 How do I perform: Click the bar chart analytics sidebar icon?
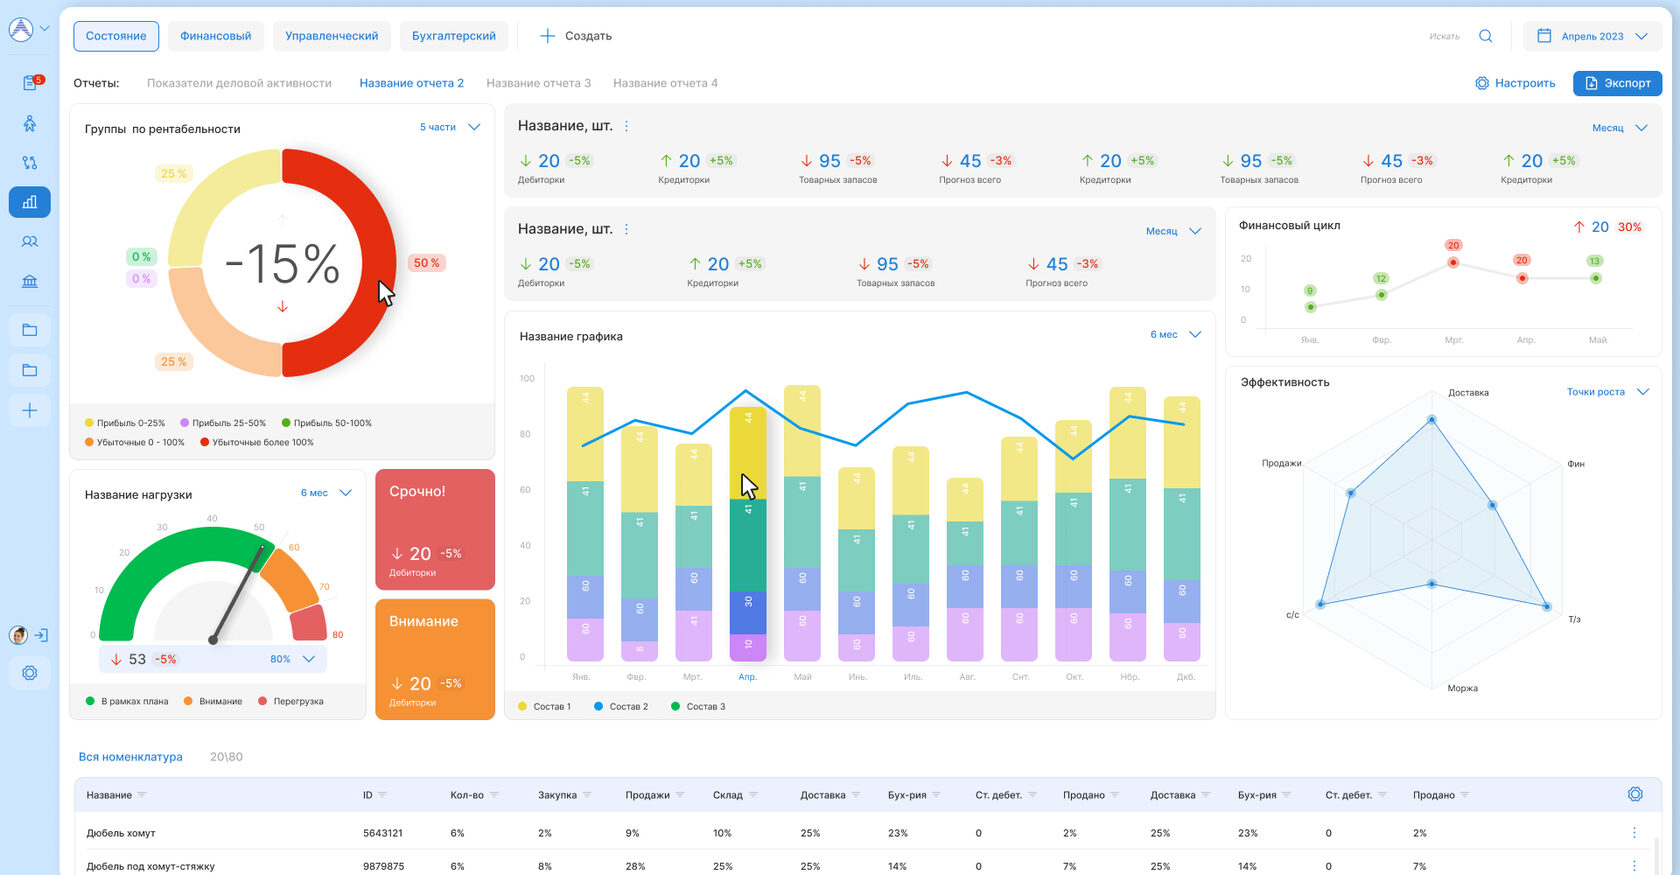pos(30,202)
